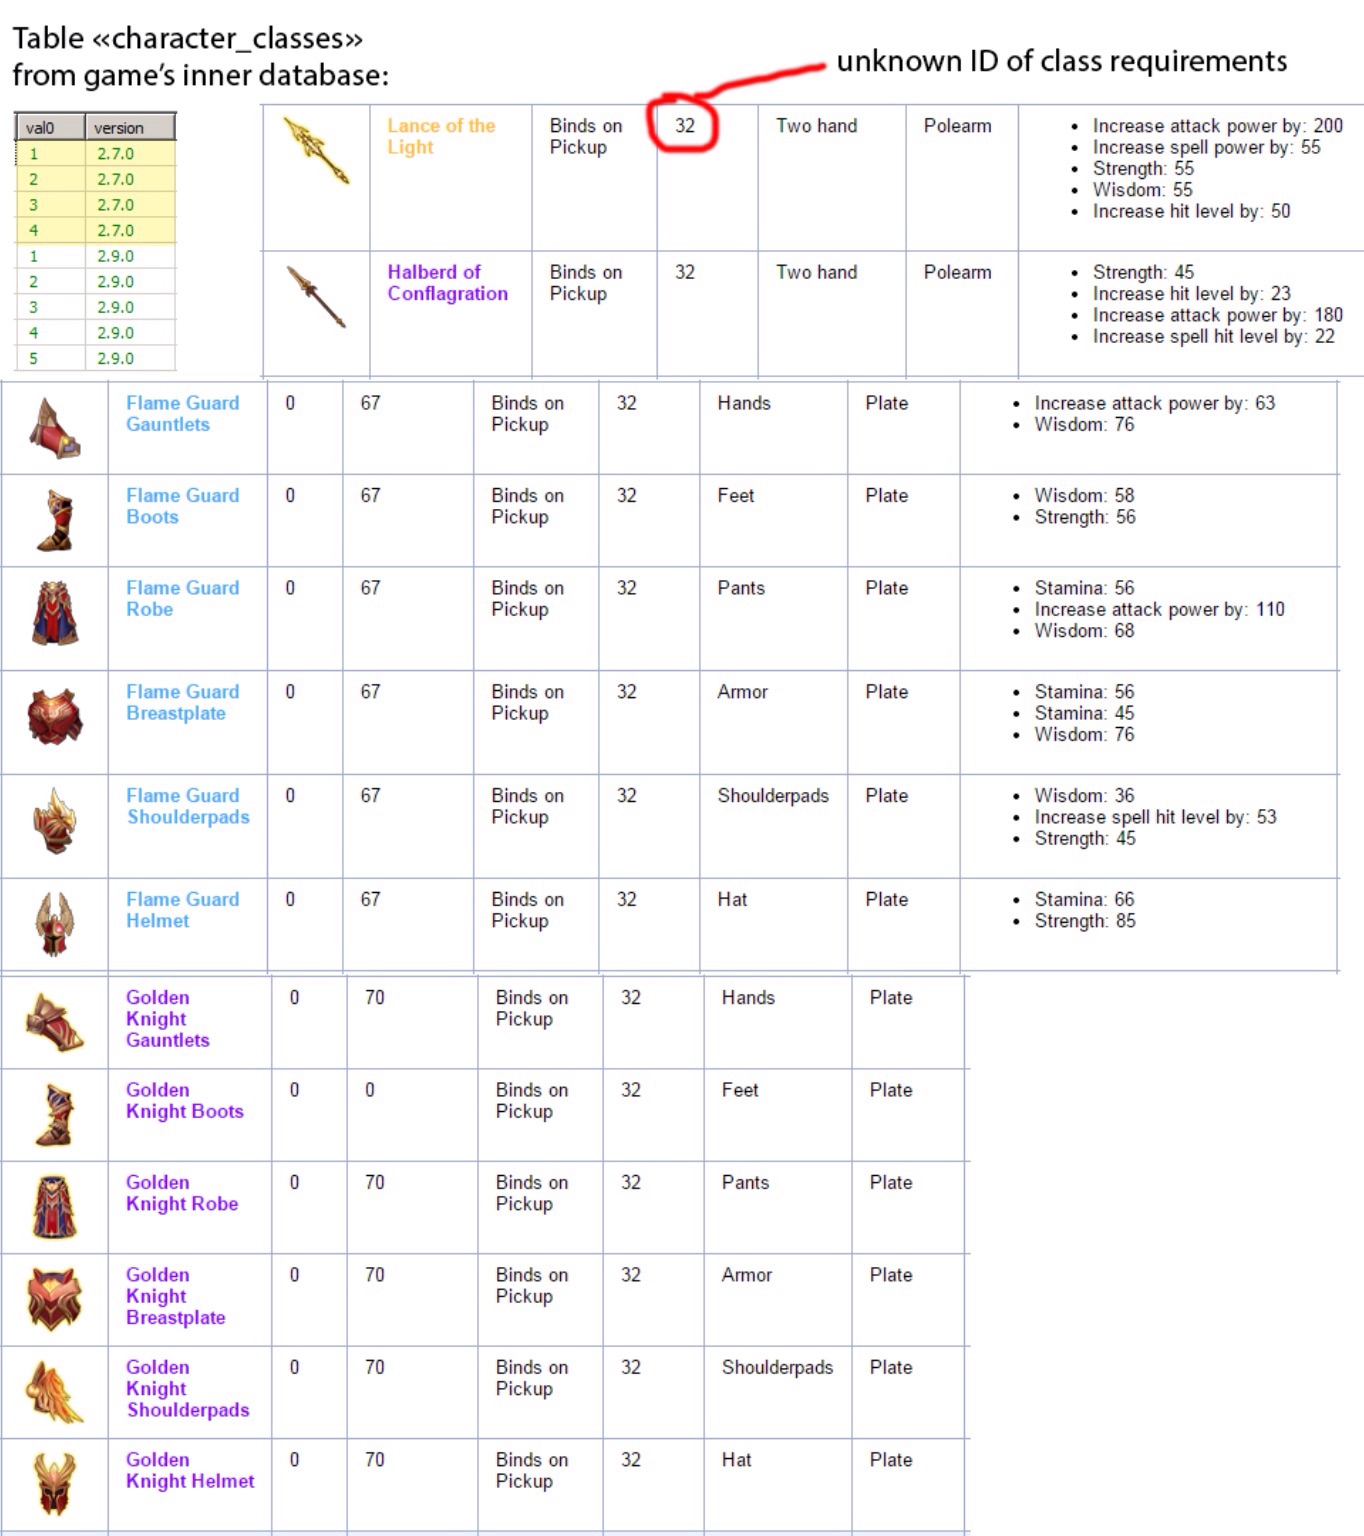Click the Halberd of Conflagration weapon icon
1364x1536 pixels.
tap(316, 297)
